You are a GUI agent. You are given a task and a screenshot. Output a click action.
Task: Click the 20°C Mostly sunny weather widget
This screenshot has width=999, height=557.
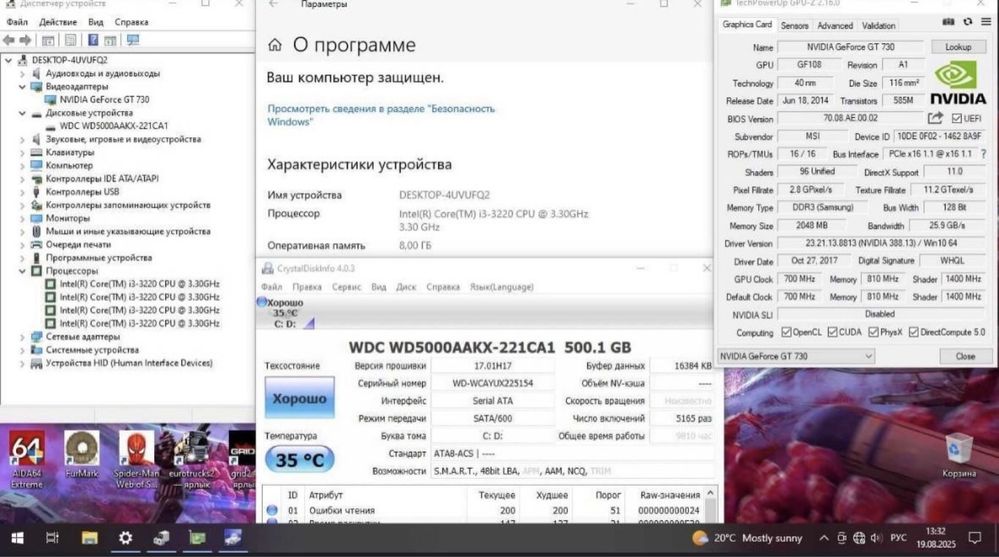747,539
